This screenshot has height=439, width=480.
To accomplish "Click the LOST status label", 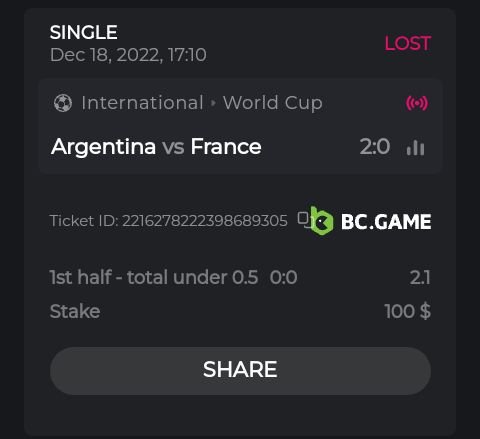I will [408, 43].
